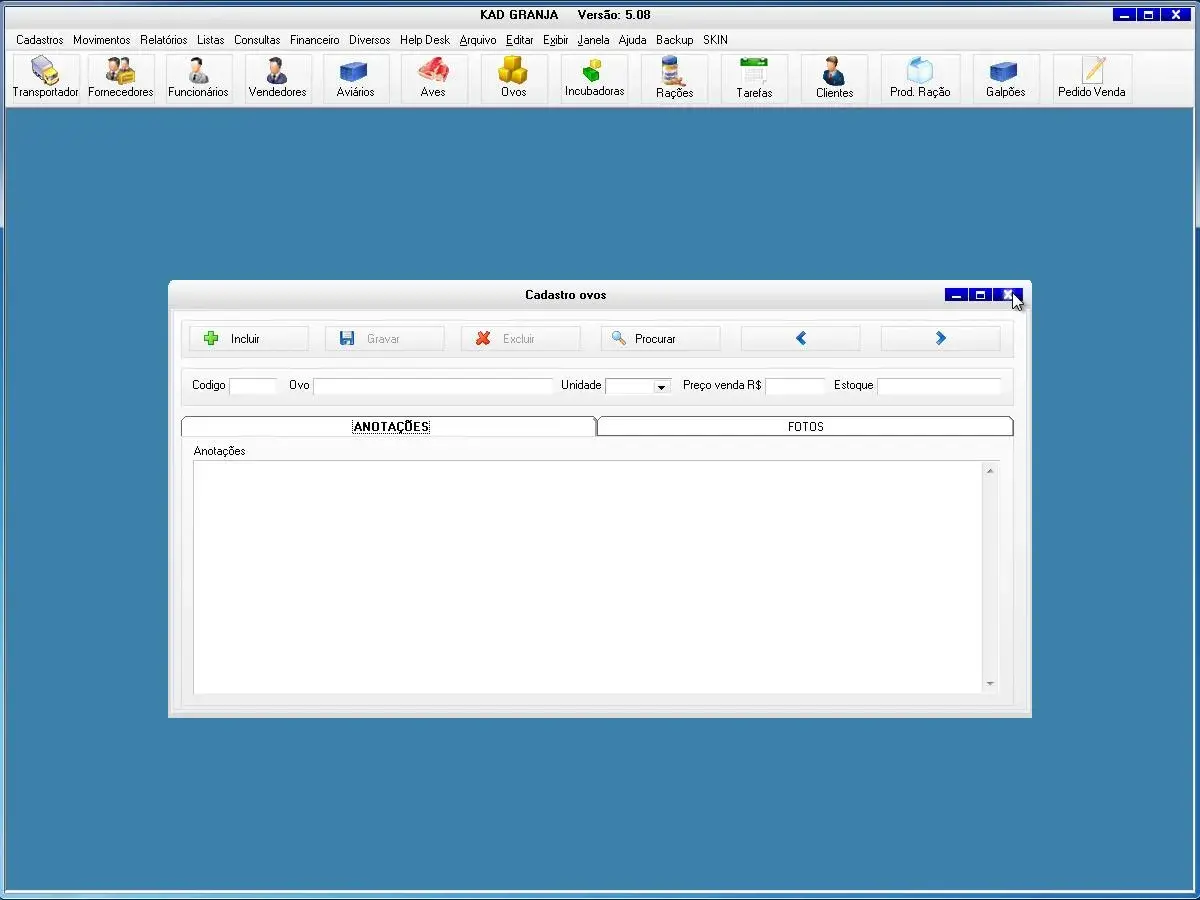Go to the next record arrow

[x=940, y=339]
